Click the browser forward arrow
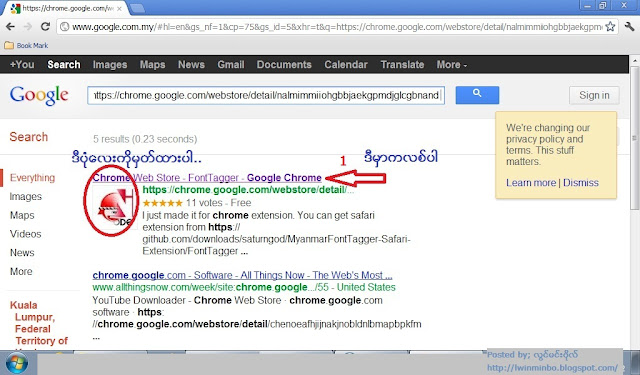 [28, 27]
